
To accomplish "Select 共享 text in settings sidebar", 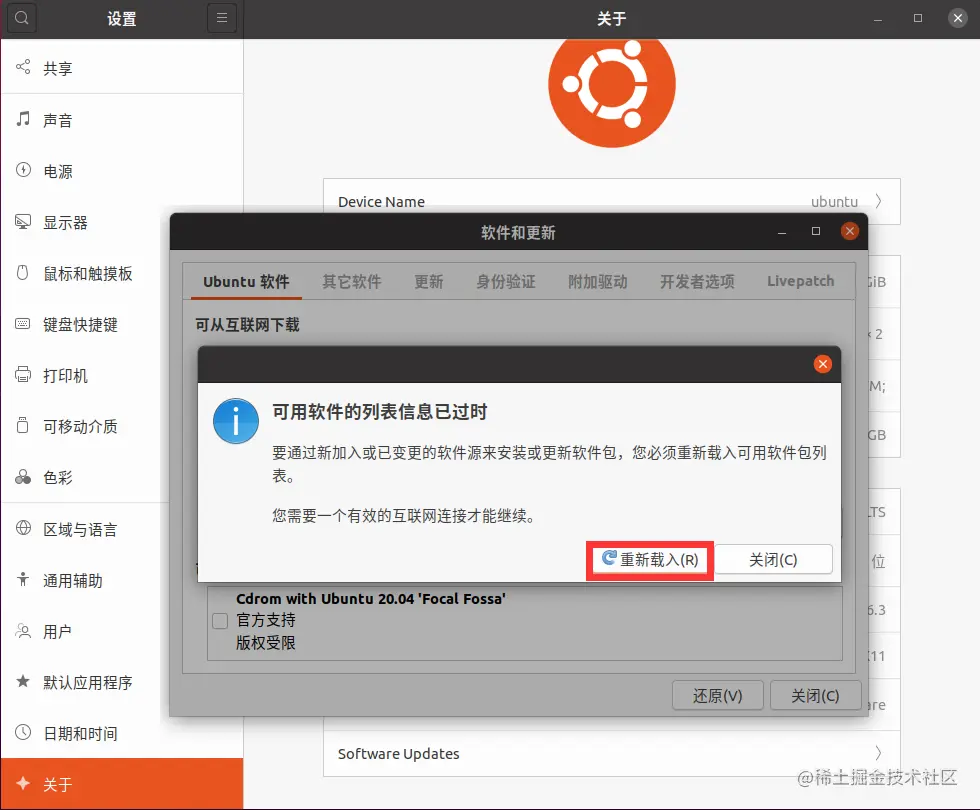I will (58, 68).
